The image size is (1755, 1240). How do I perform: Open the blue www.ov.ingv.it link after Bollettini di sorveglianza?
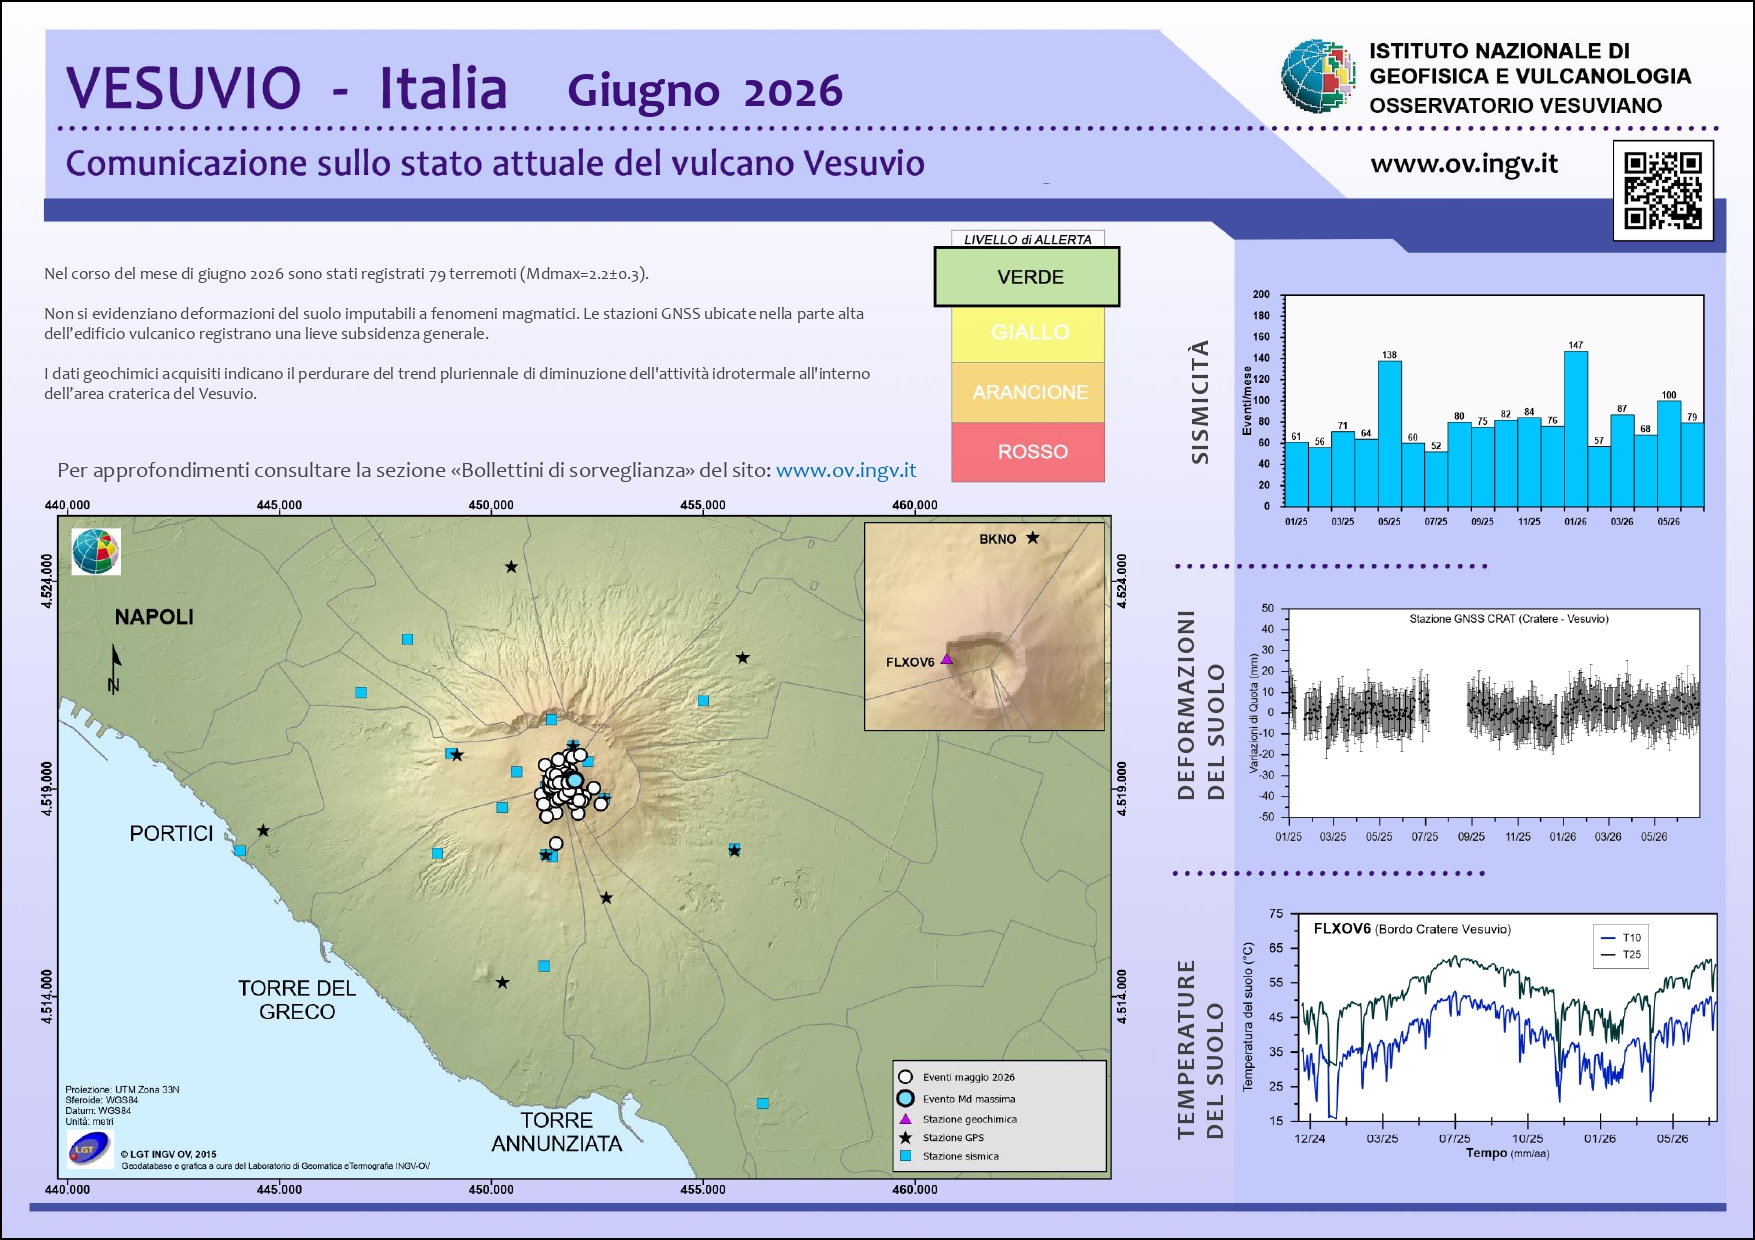tap(846, 470)
